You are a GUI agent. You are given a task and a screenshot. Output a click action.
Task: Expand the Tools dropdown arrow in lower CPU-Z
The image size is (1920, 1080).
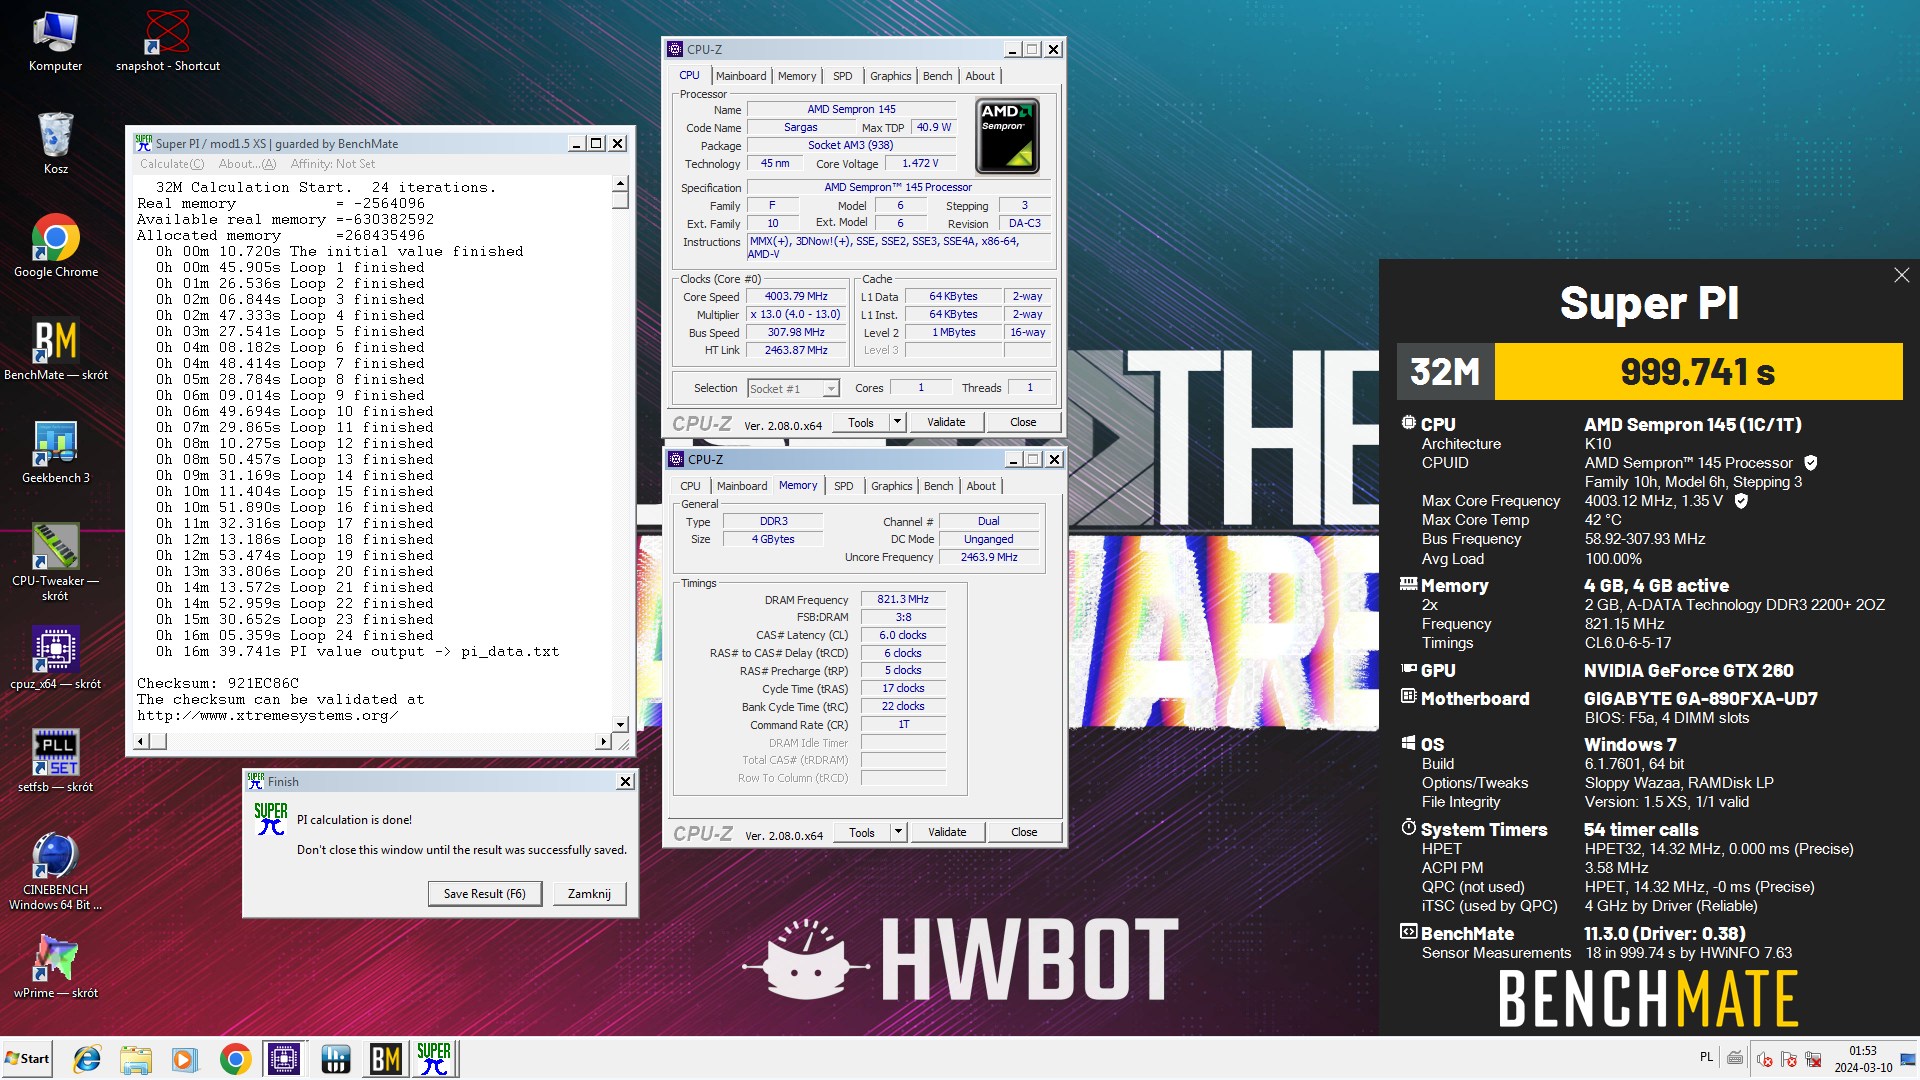[898, 832]
